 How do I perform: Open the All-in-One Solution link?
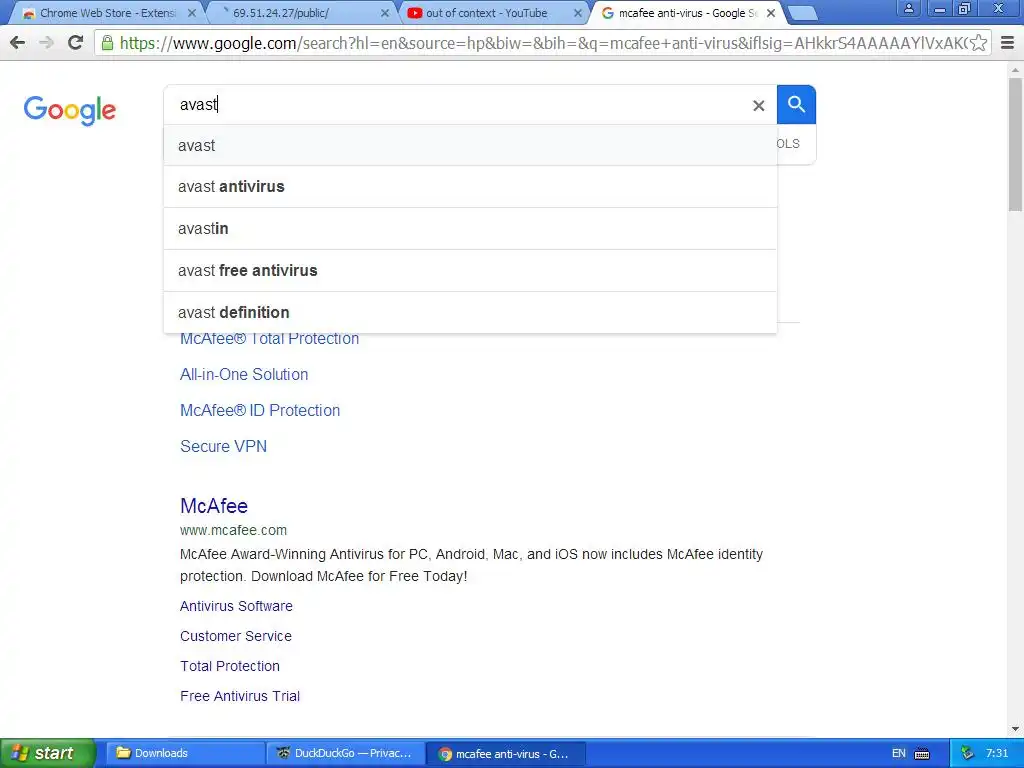(244, 374)
